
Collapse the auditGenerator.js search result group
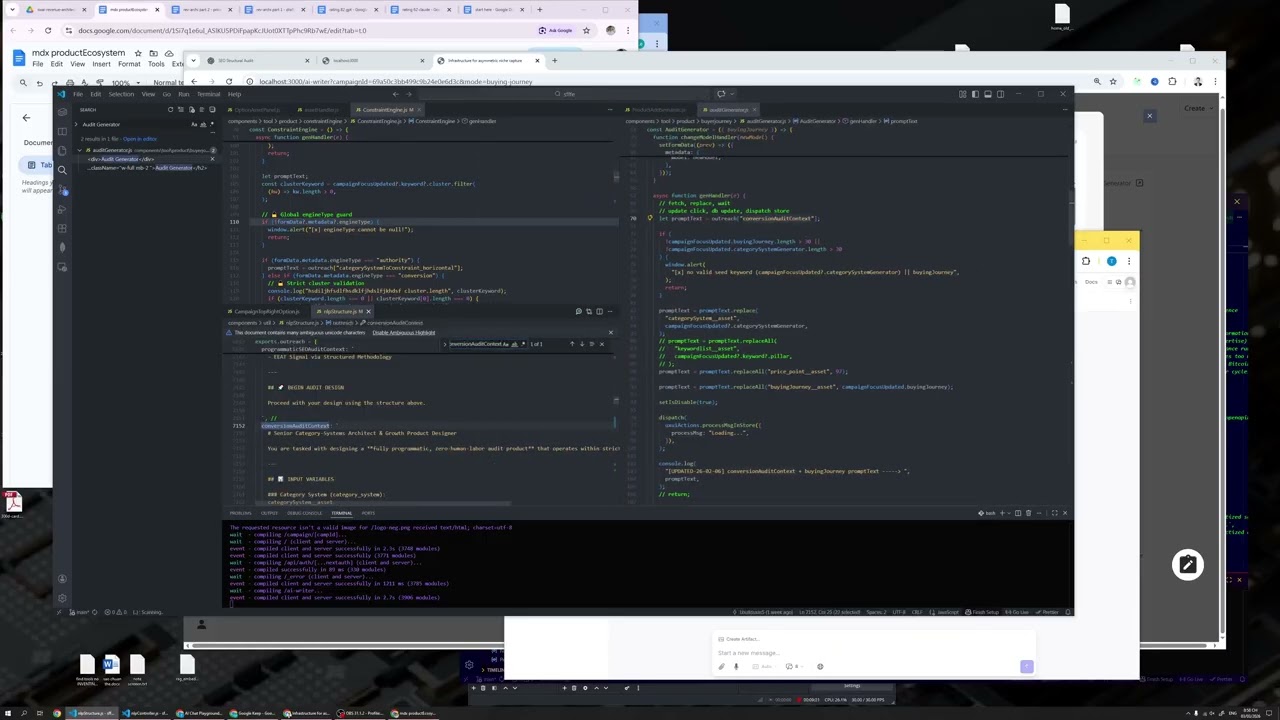(80, 150)
